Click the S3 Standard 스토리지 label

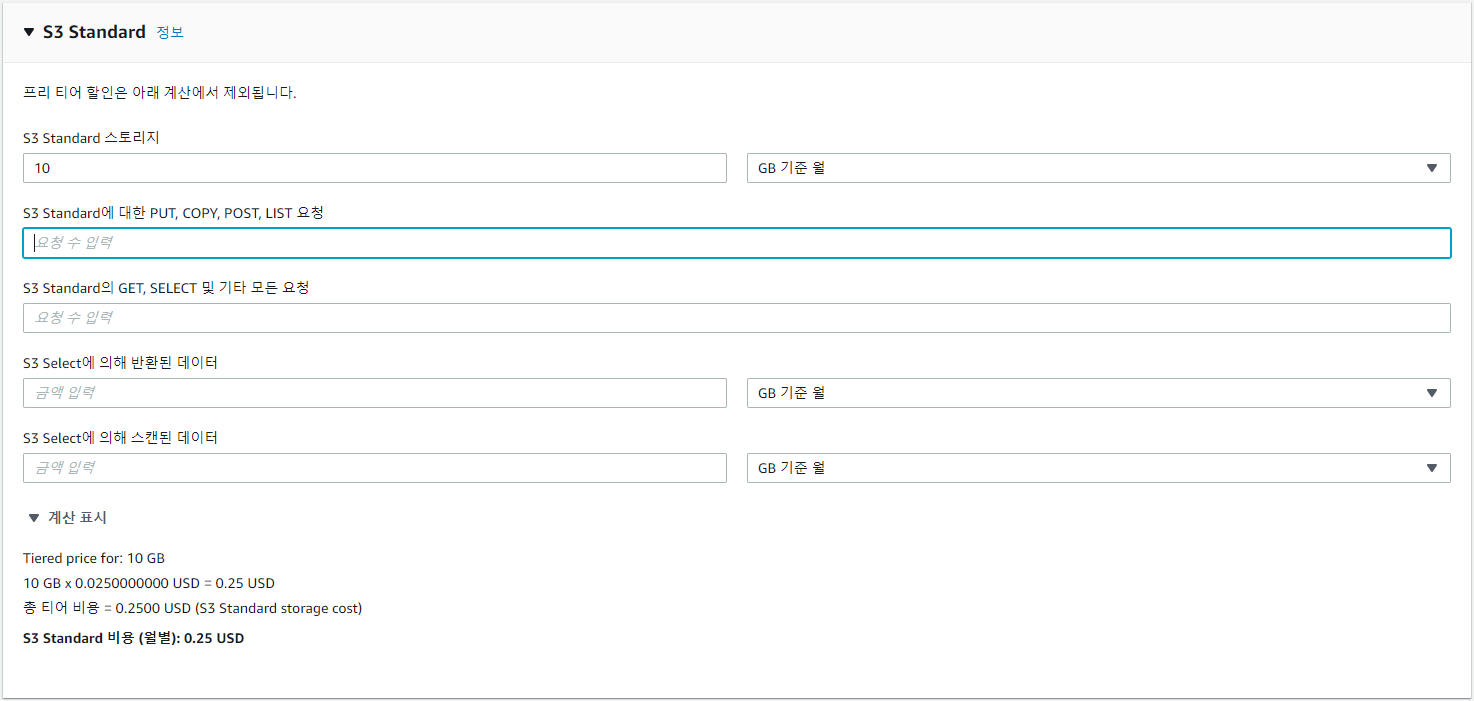91,138
